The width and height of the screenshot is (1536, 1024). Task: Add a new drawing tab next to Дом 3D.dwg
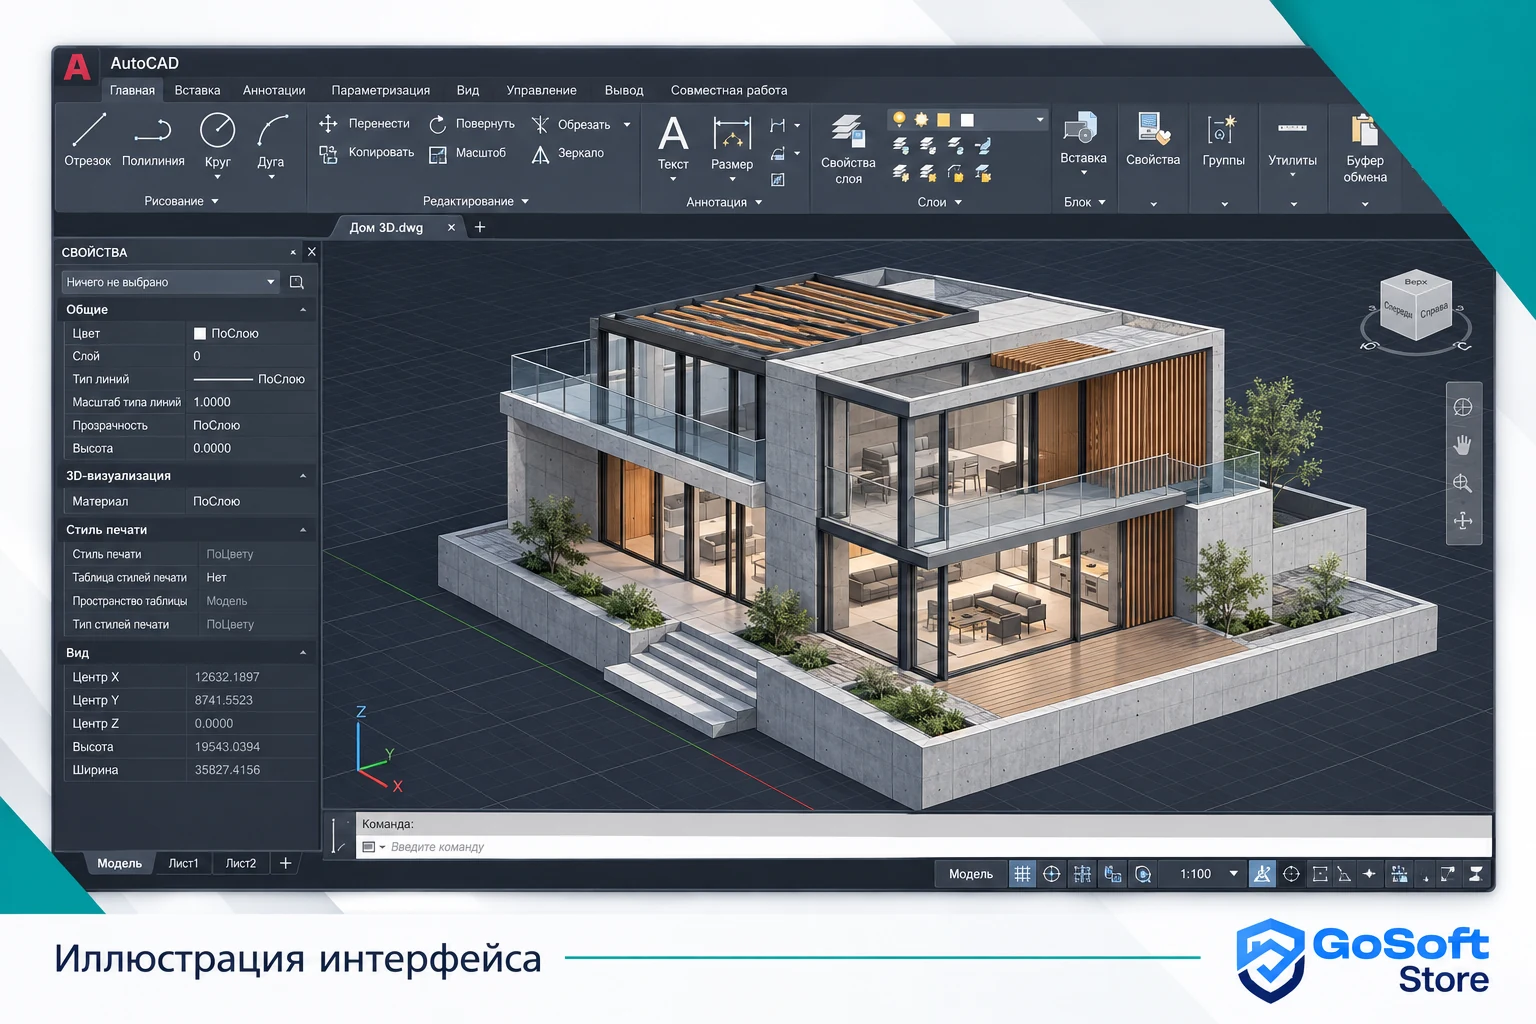[x=480, y=227]
